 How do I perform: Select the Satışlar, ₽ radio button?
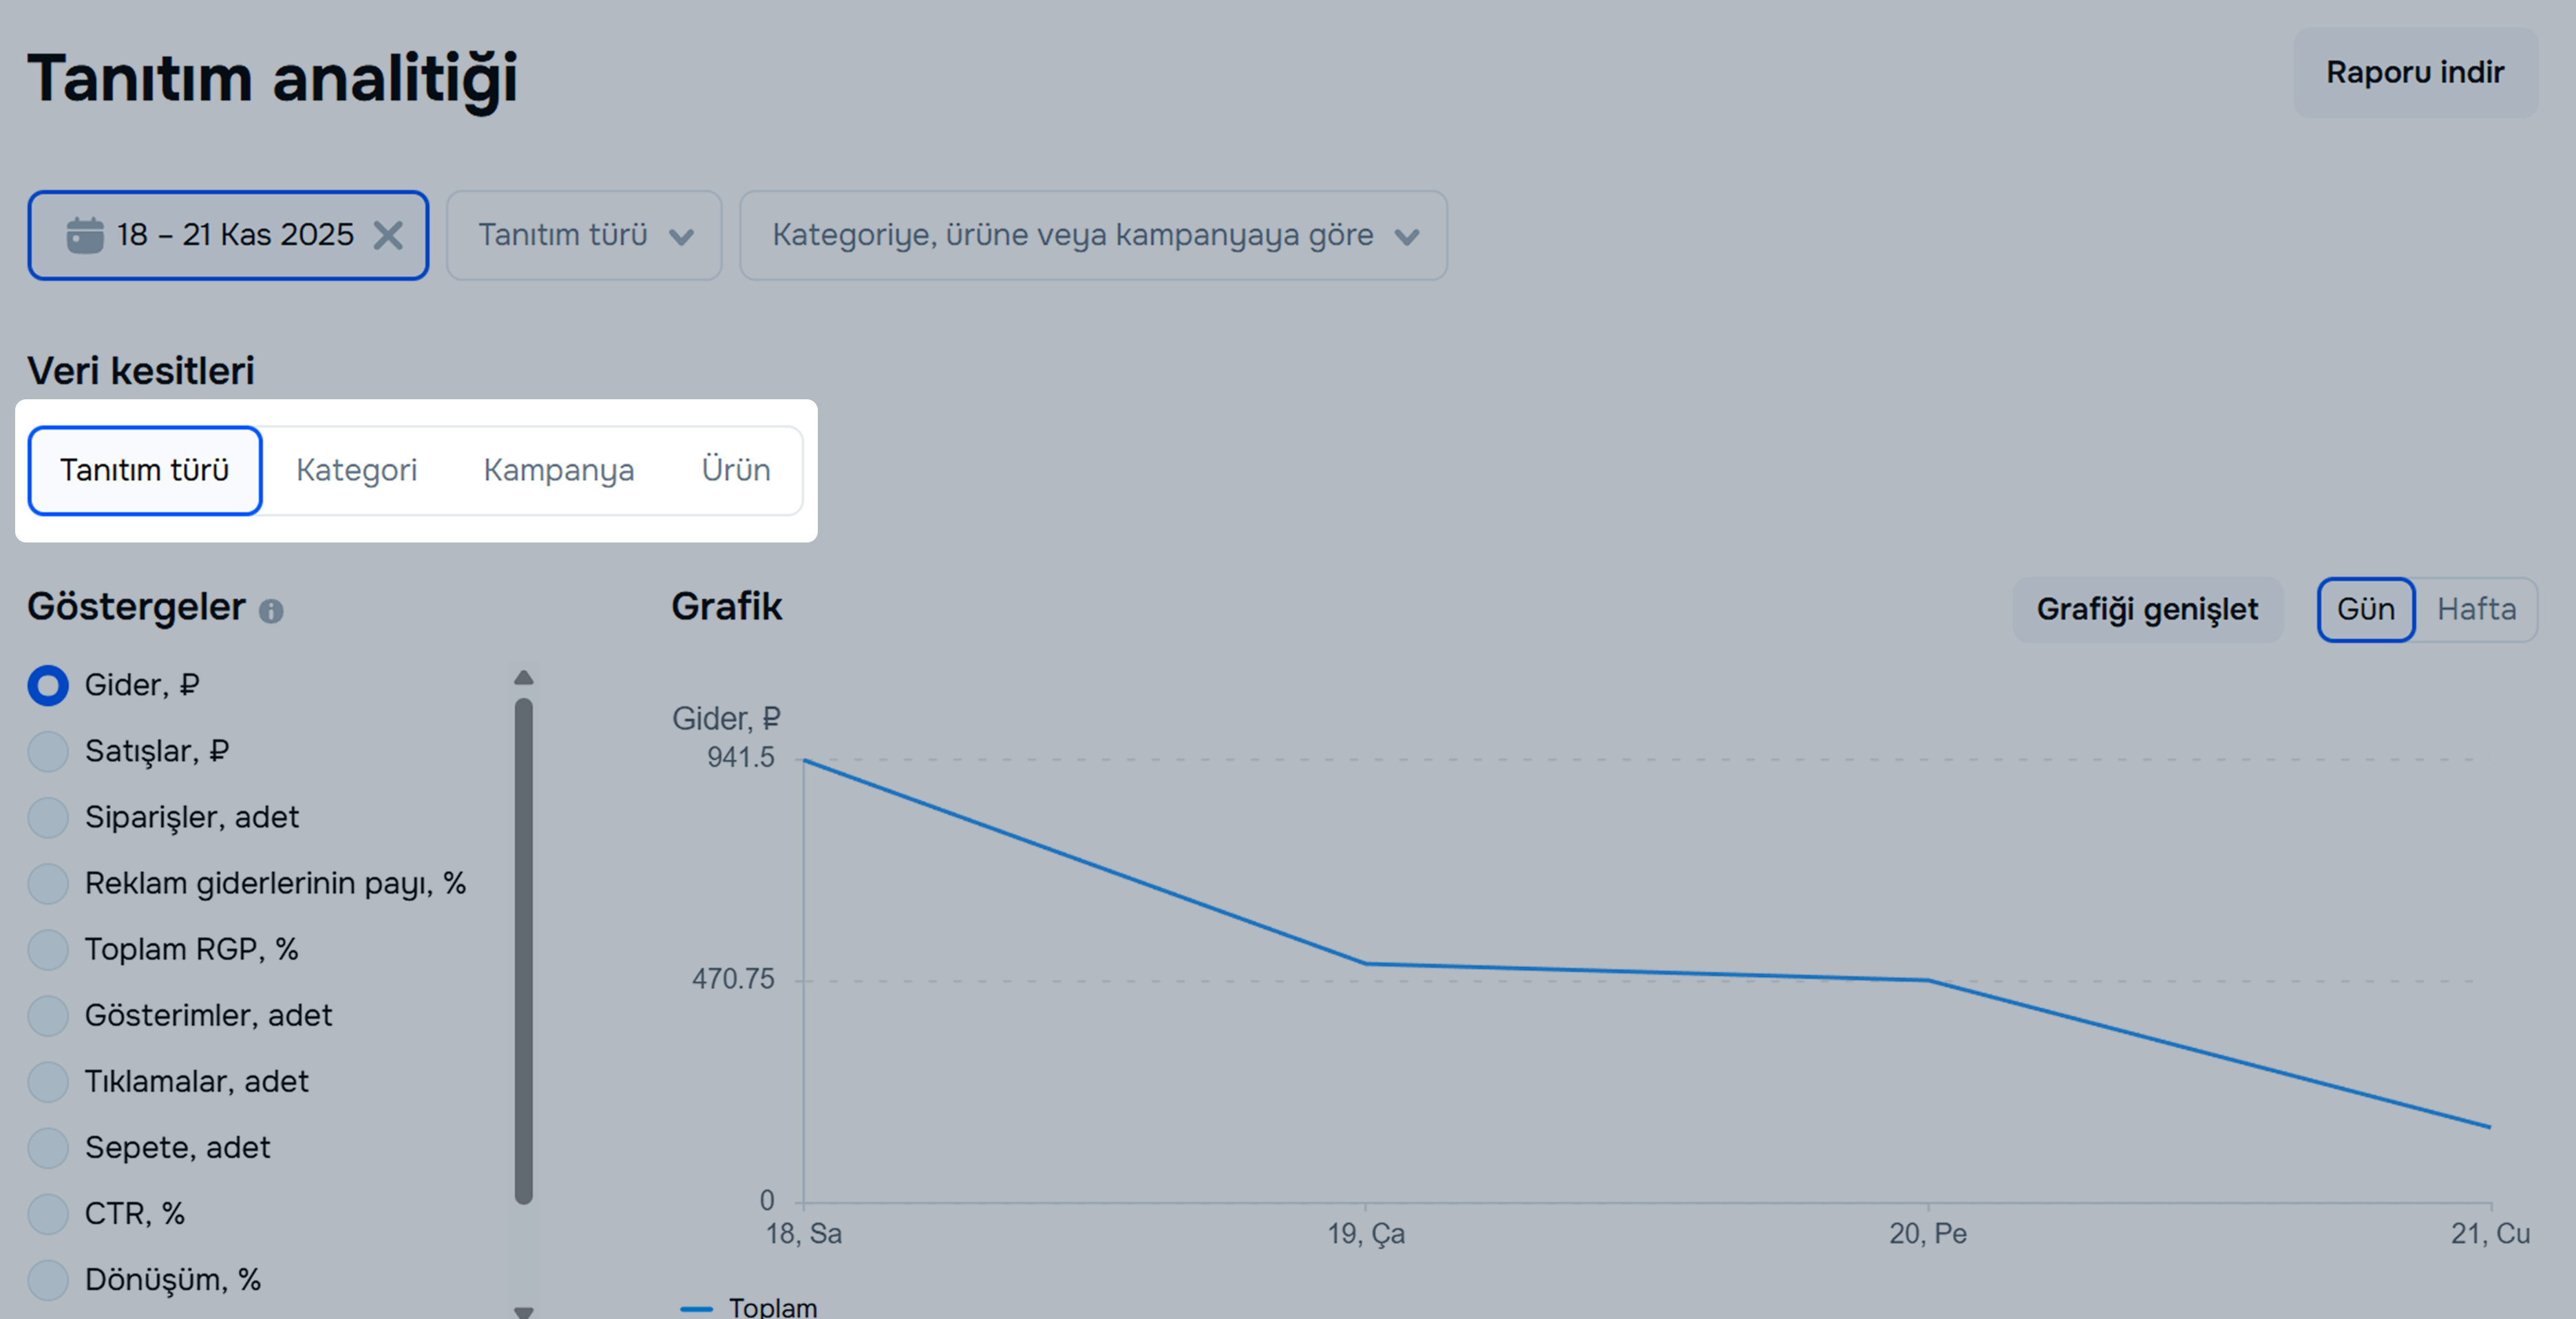coord(48,751)
